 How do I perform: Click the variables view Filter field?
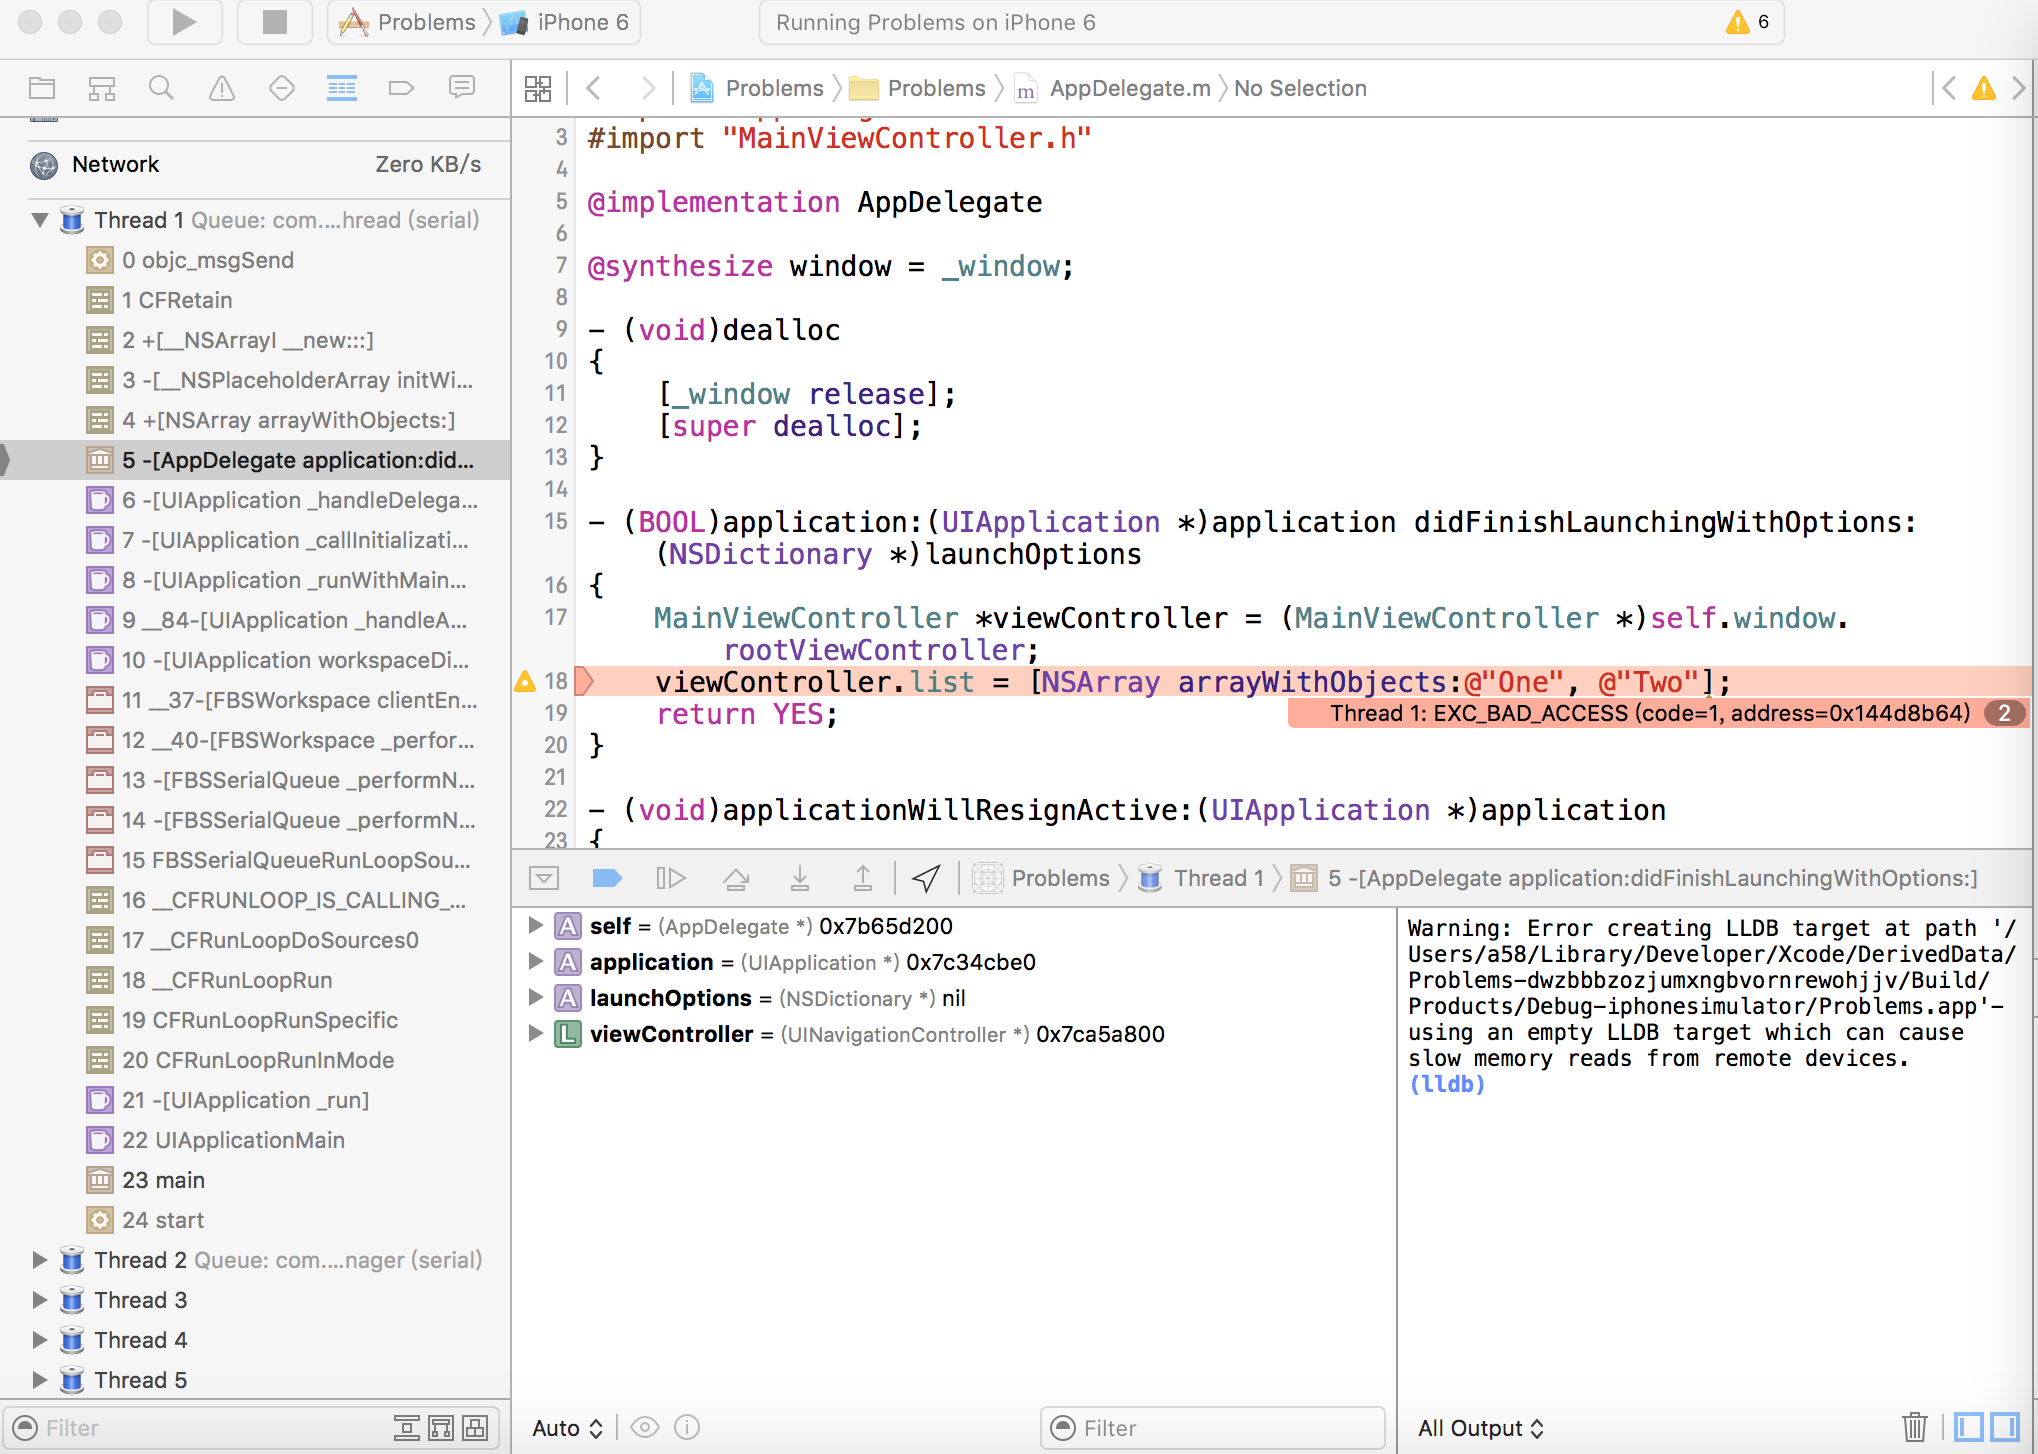point(1212,1428)
